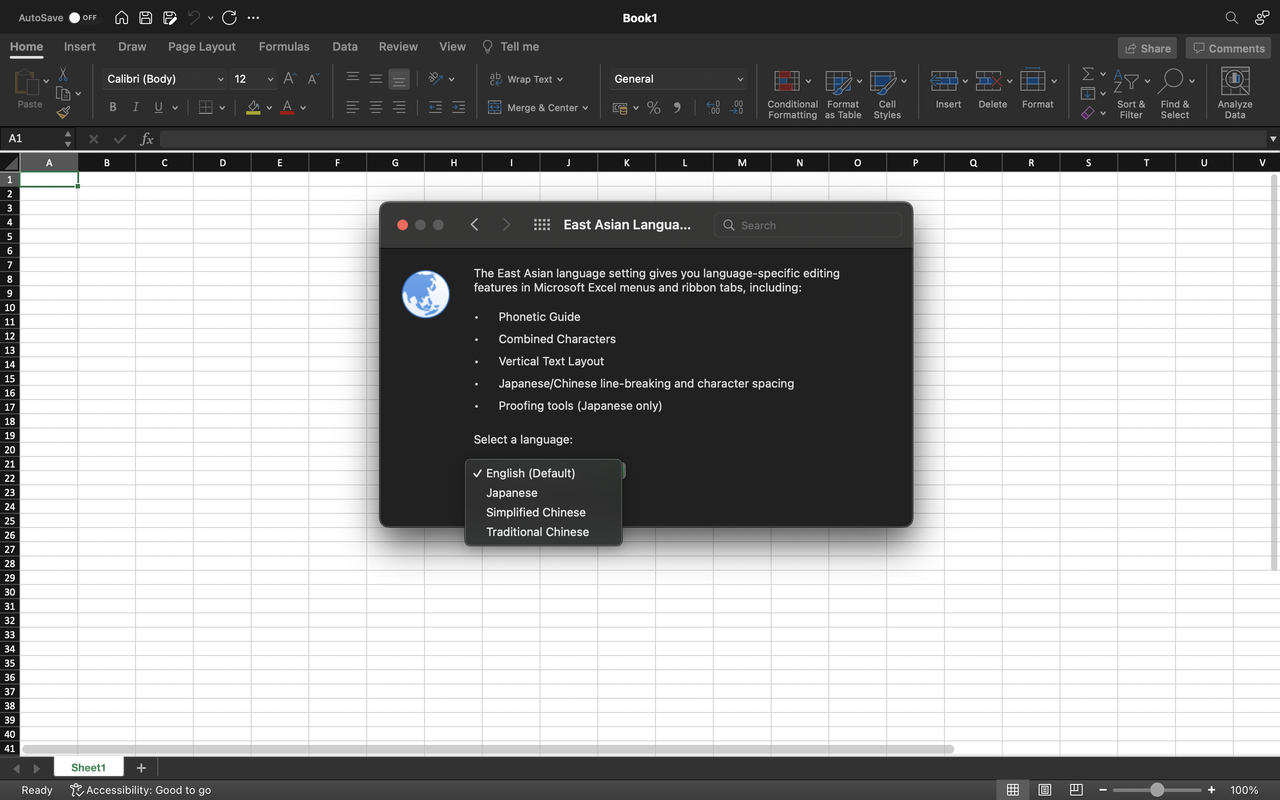The width and height of the screenshot is (1280, 800).
Task: Open the title bar search magnifier
Action: tap(1232, 18)
